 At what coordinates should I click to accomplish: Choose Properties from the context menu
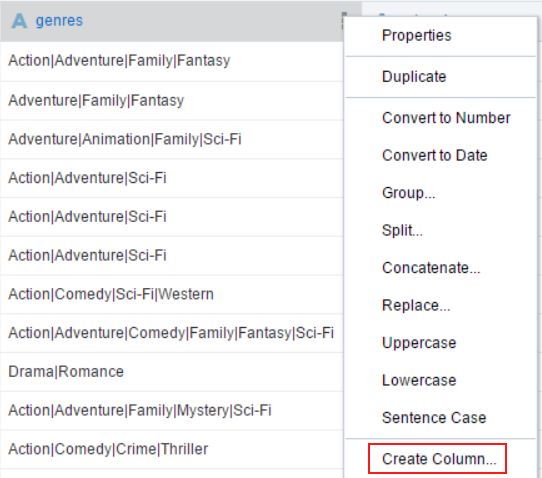pos(417,36)
